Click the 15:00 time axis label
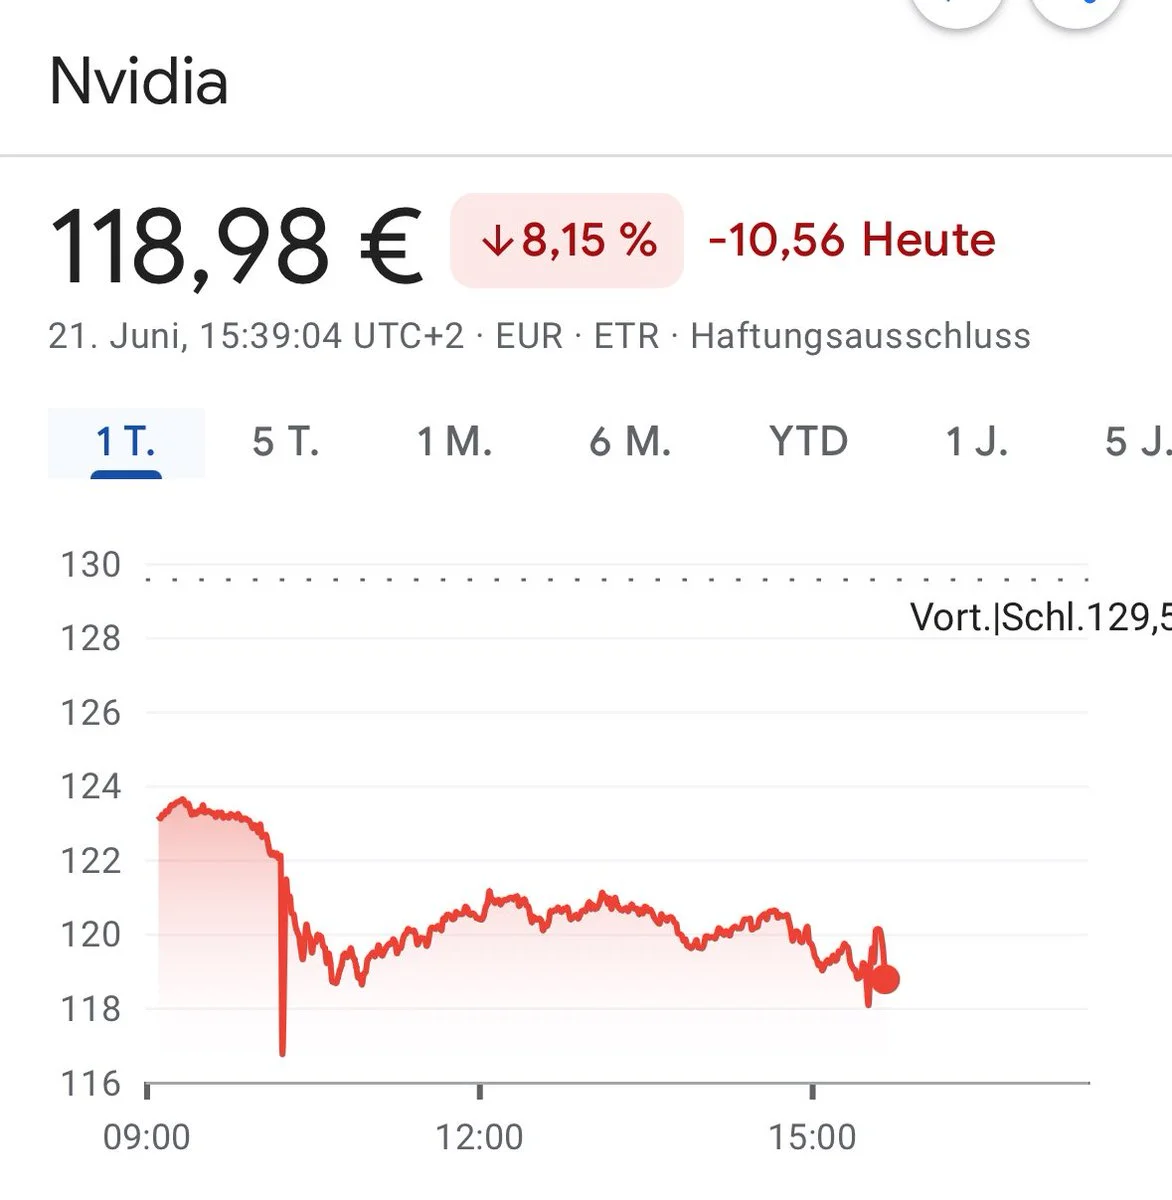Viewport: 1172px width, 1200px height. 812,1137
